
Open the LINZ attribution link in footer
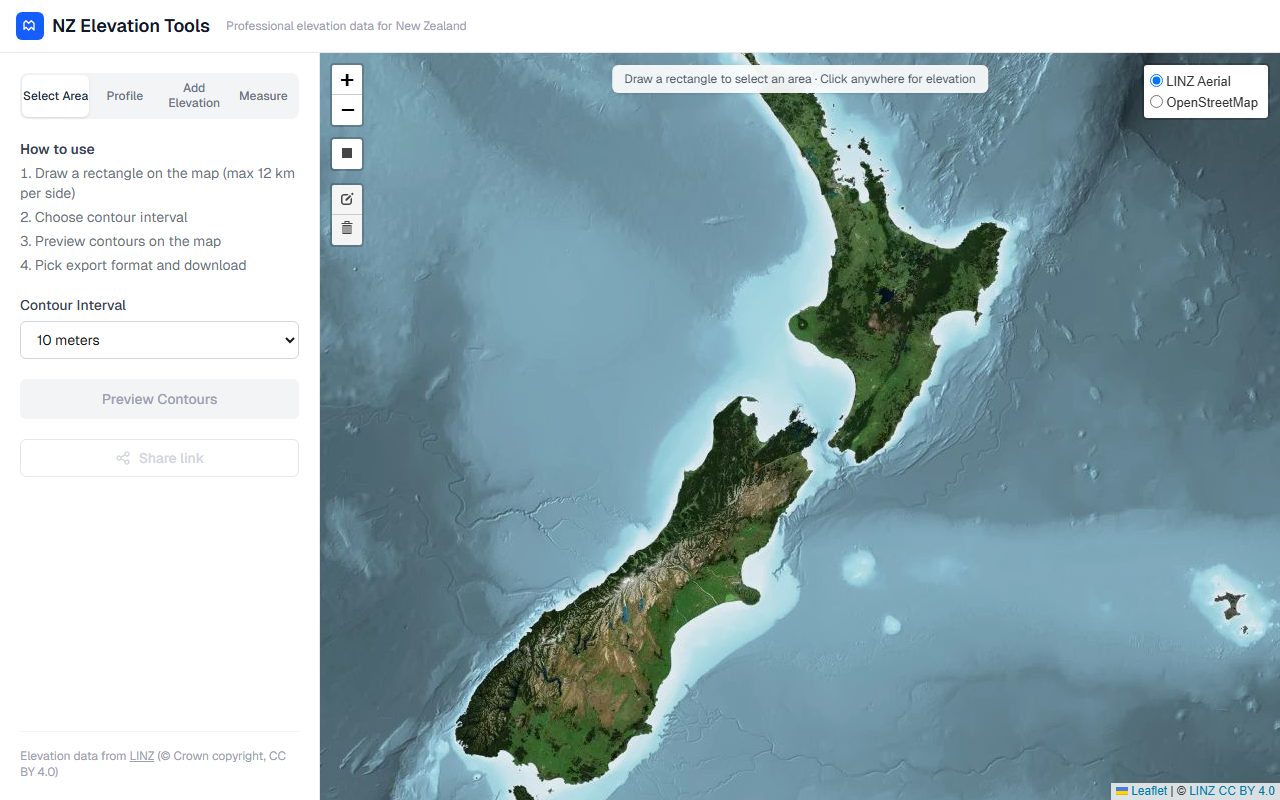(141, 756)
